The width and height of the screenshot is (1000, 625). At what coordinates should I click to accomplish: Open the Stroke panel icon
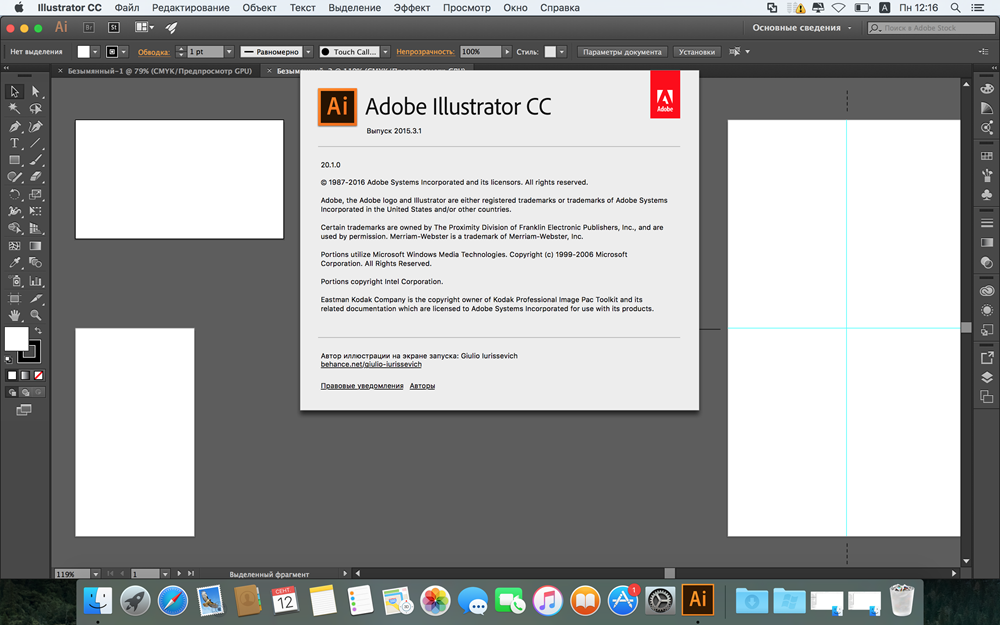point(987,223)
